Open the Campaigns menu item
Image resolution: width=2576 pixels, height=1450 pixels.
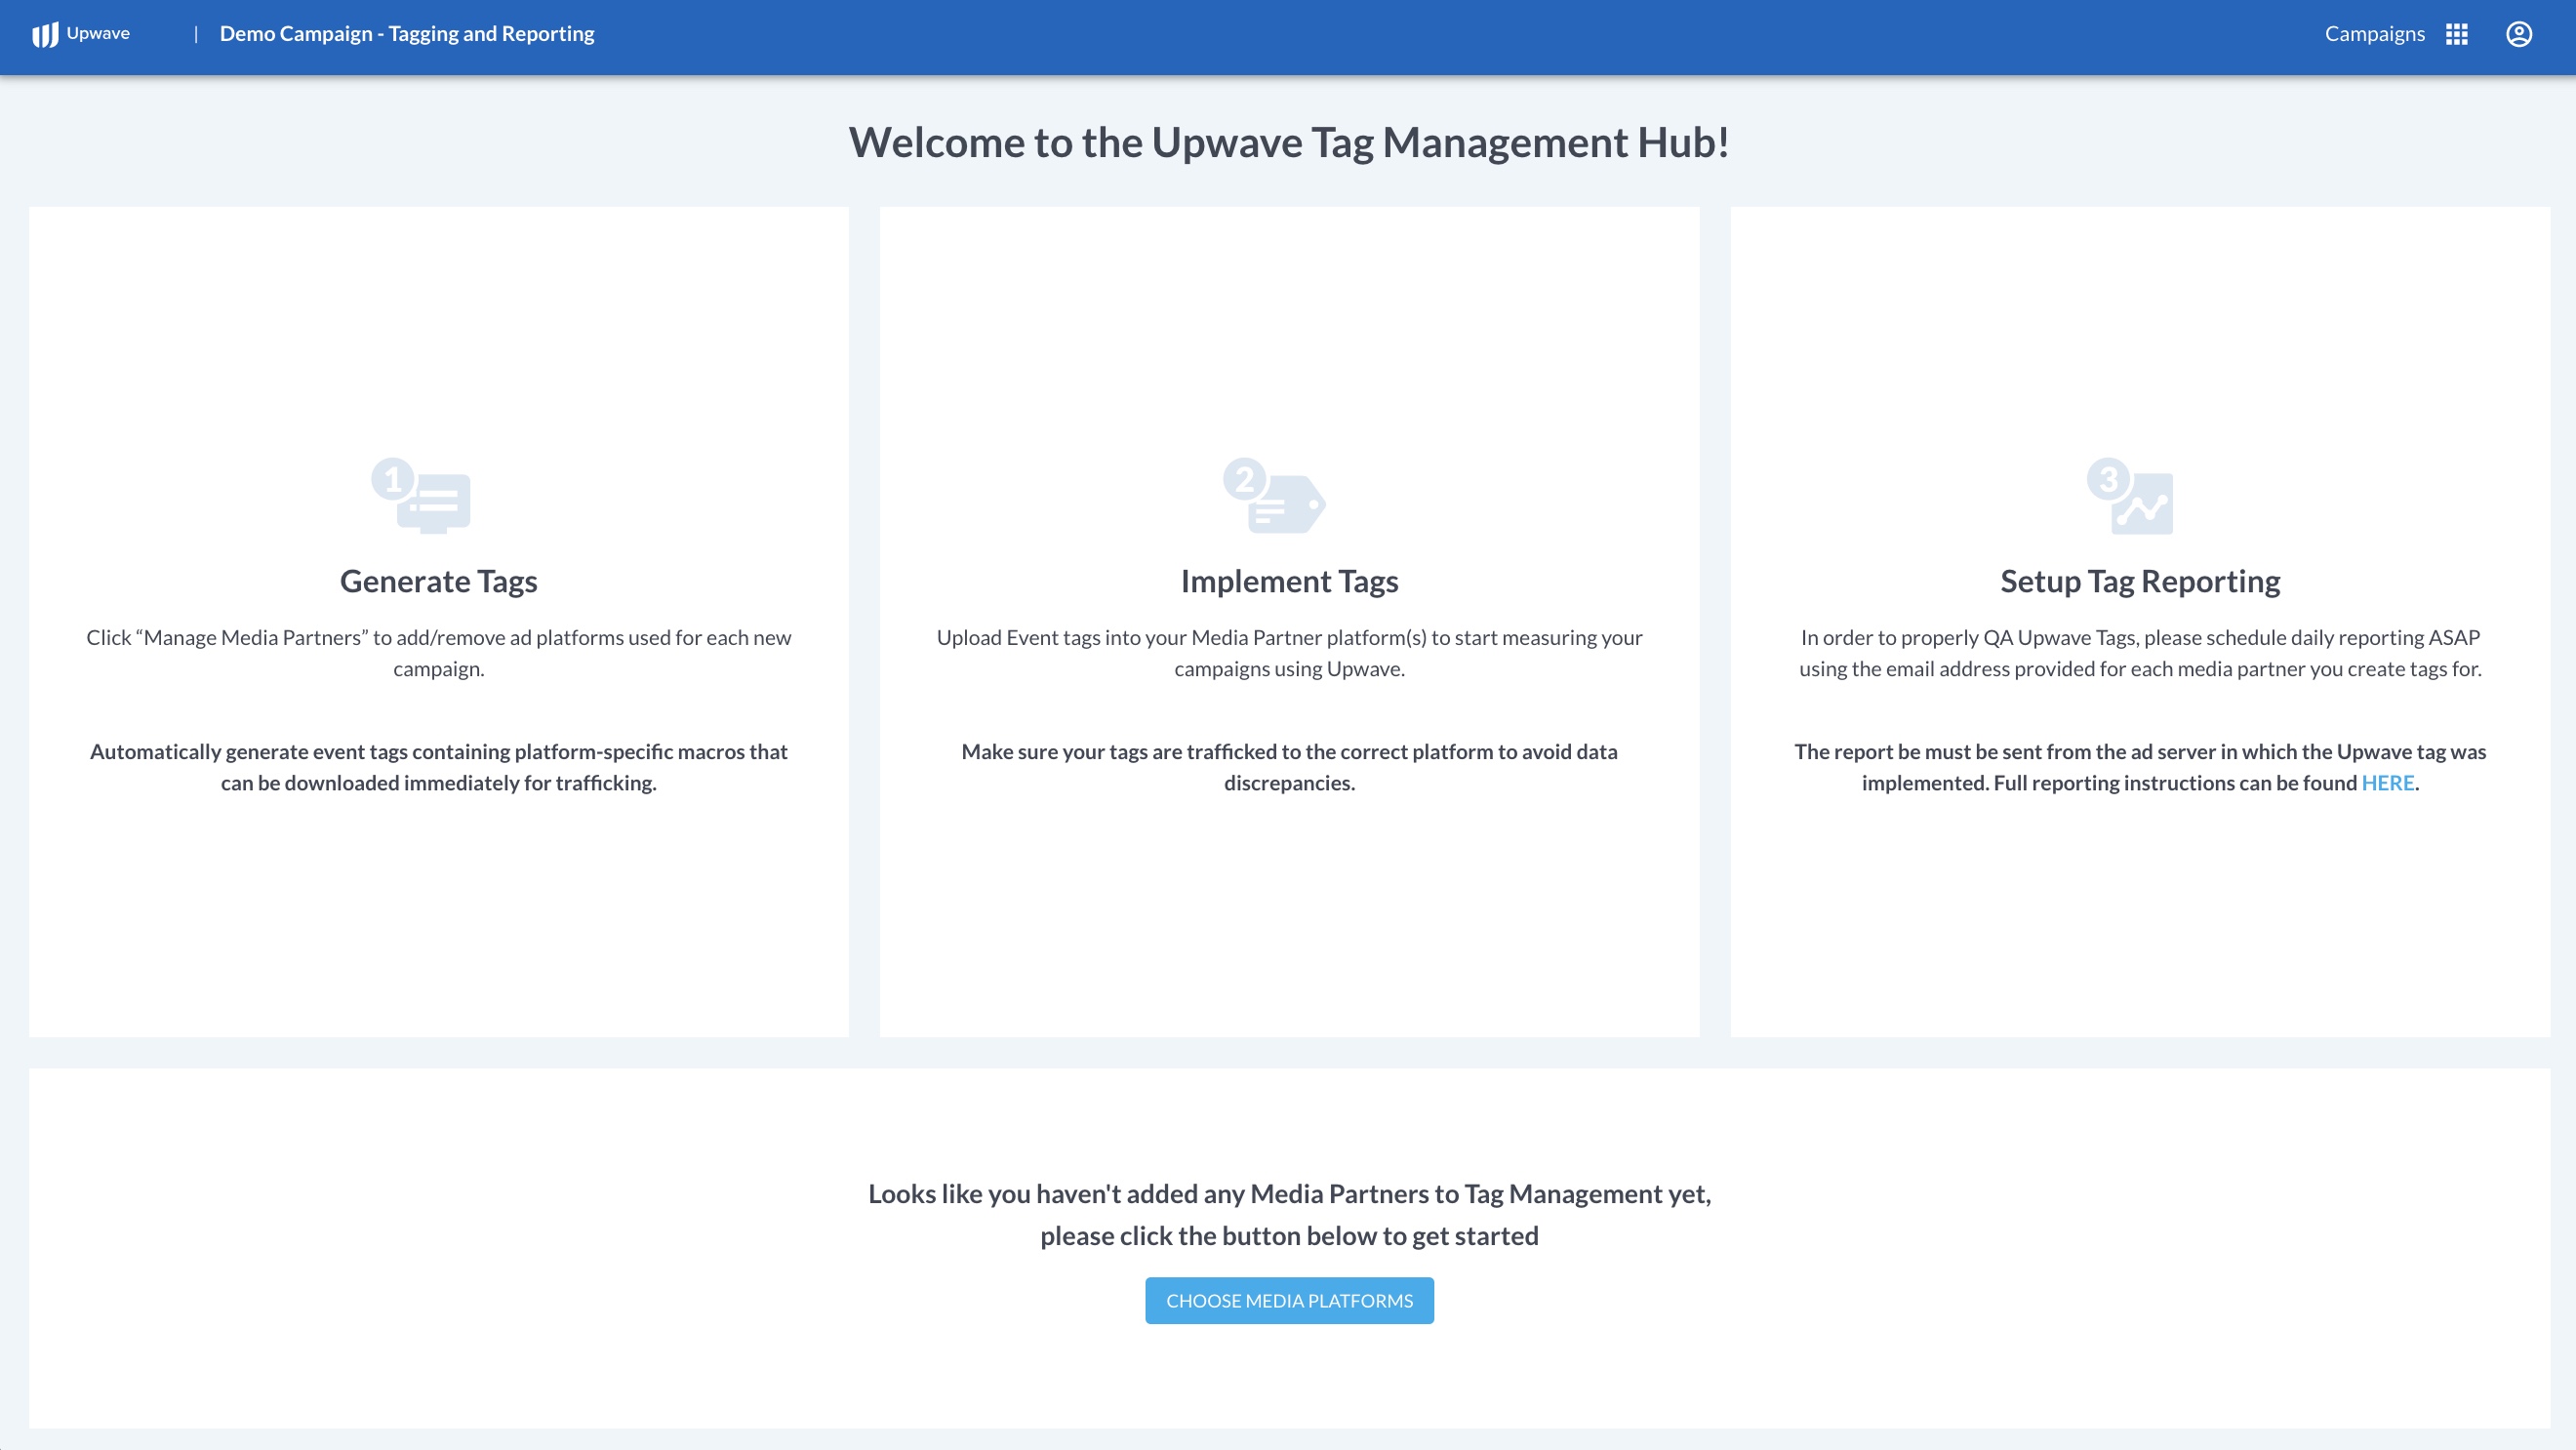[2374, 33]
